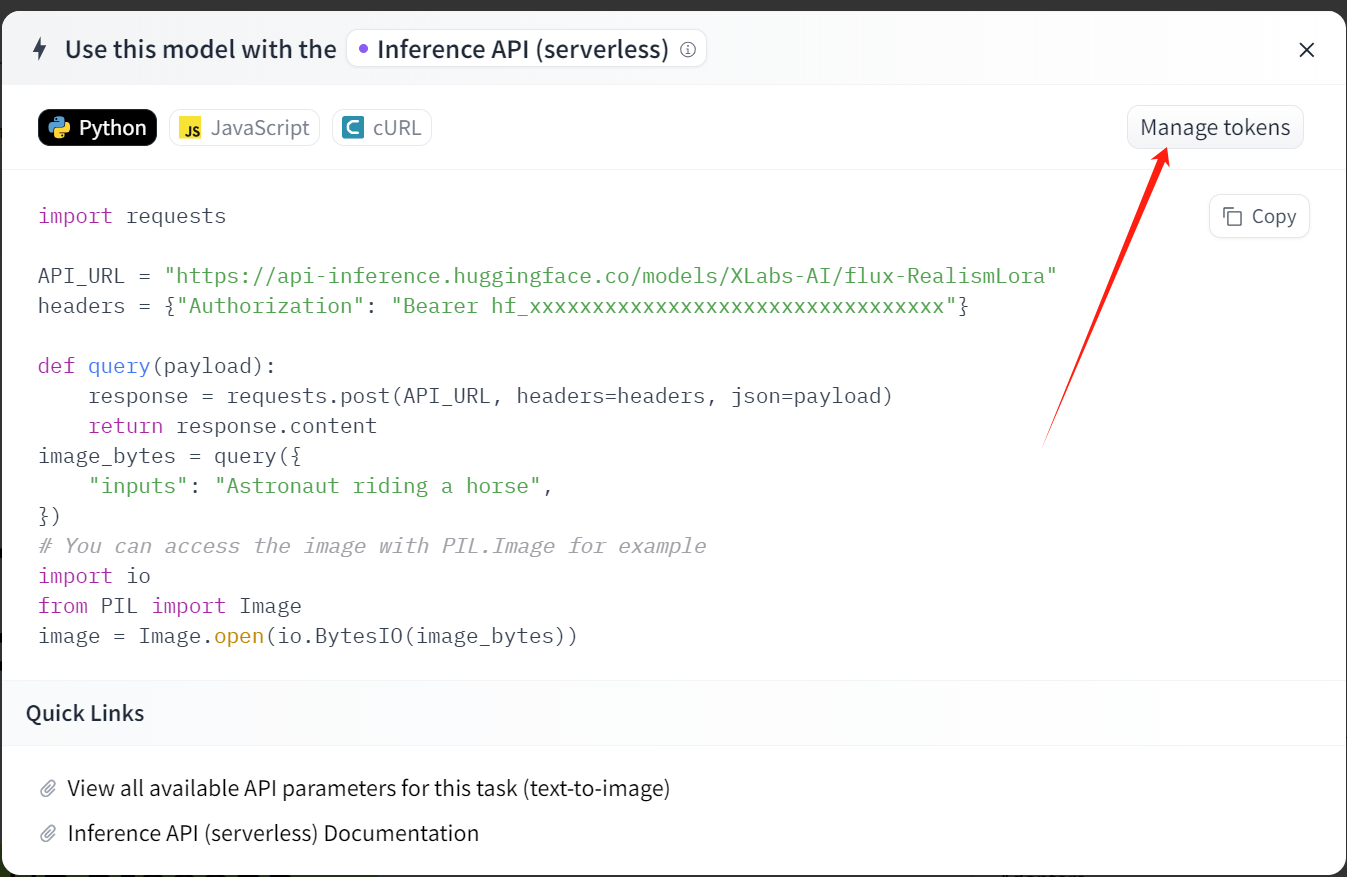1347x877 pixels.
Task: Click the API_URL string in the code
Action: (611, 276)
